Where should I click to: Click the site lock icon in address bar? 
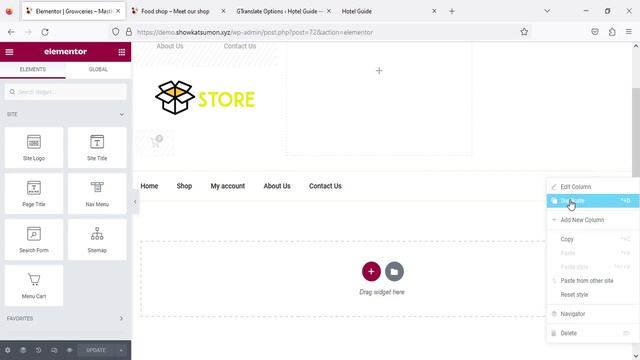coord(129,32)
